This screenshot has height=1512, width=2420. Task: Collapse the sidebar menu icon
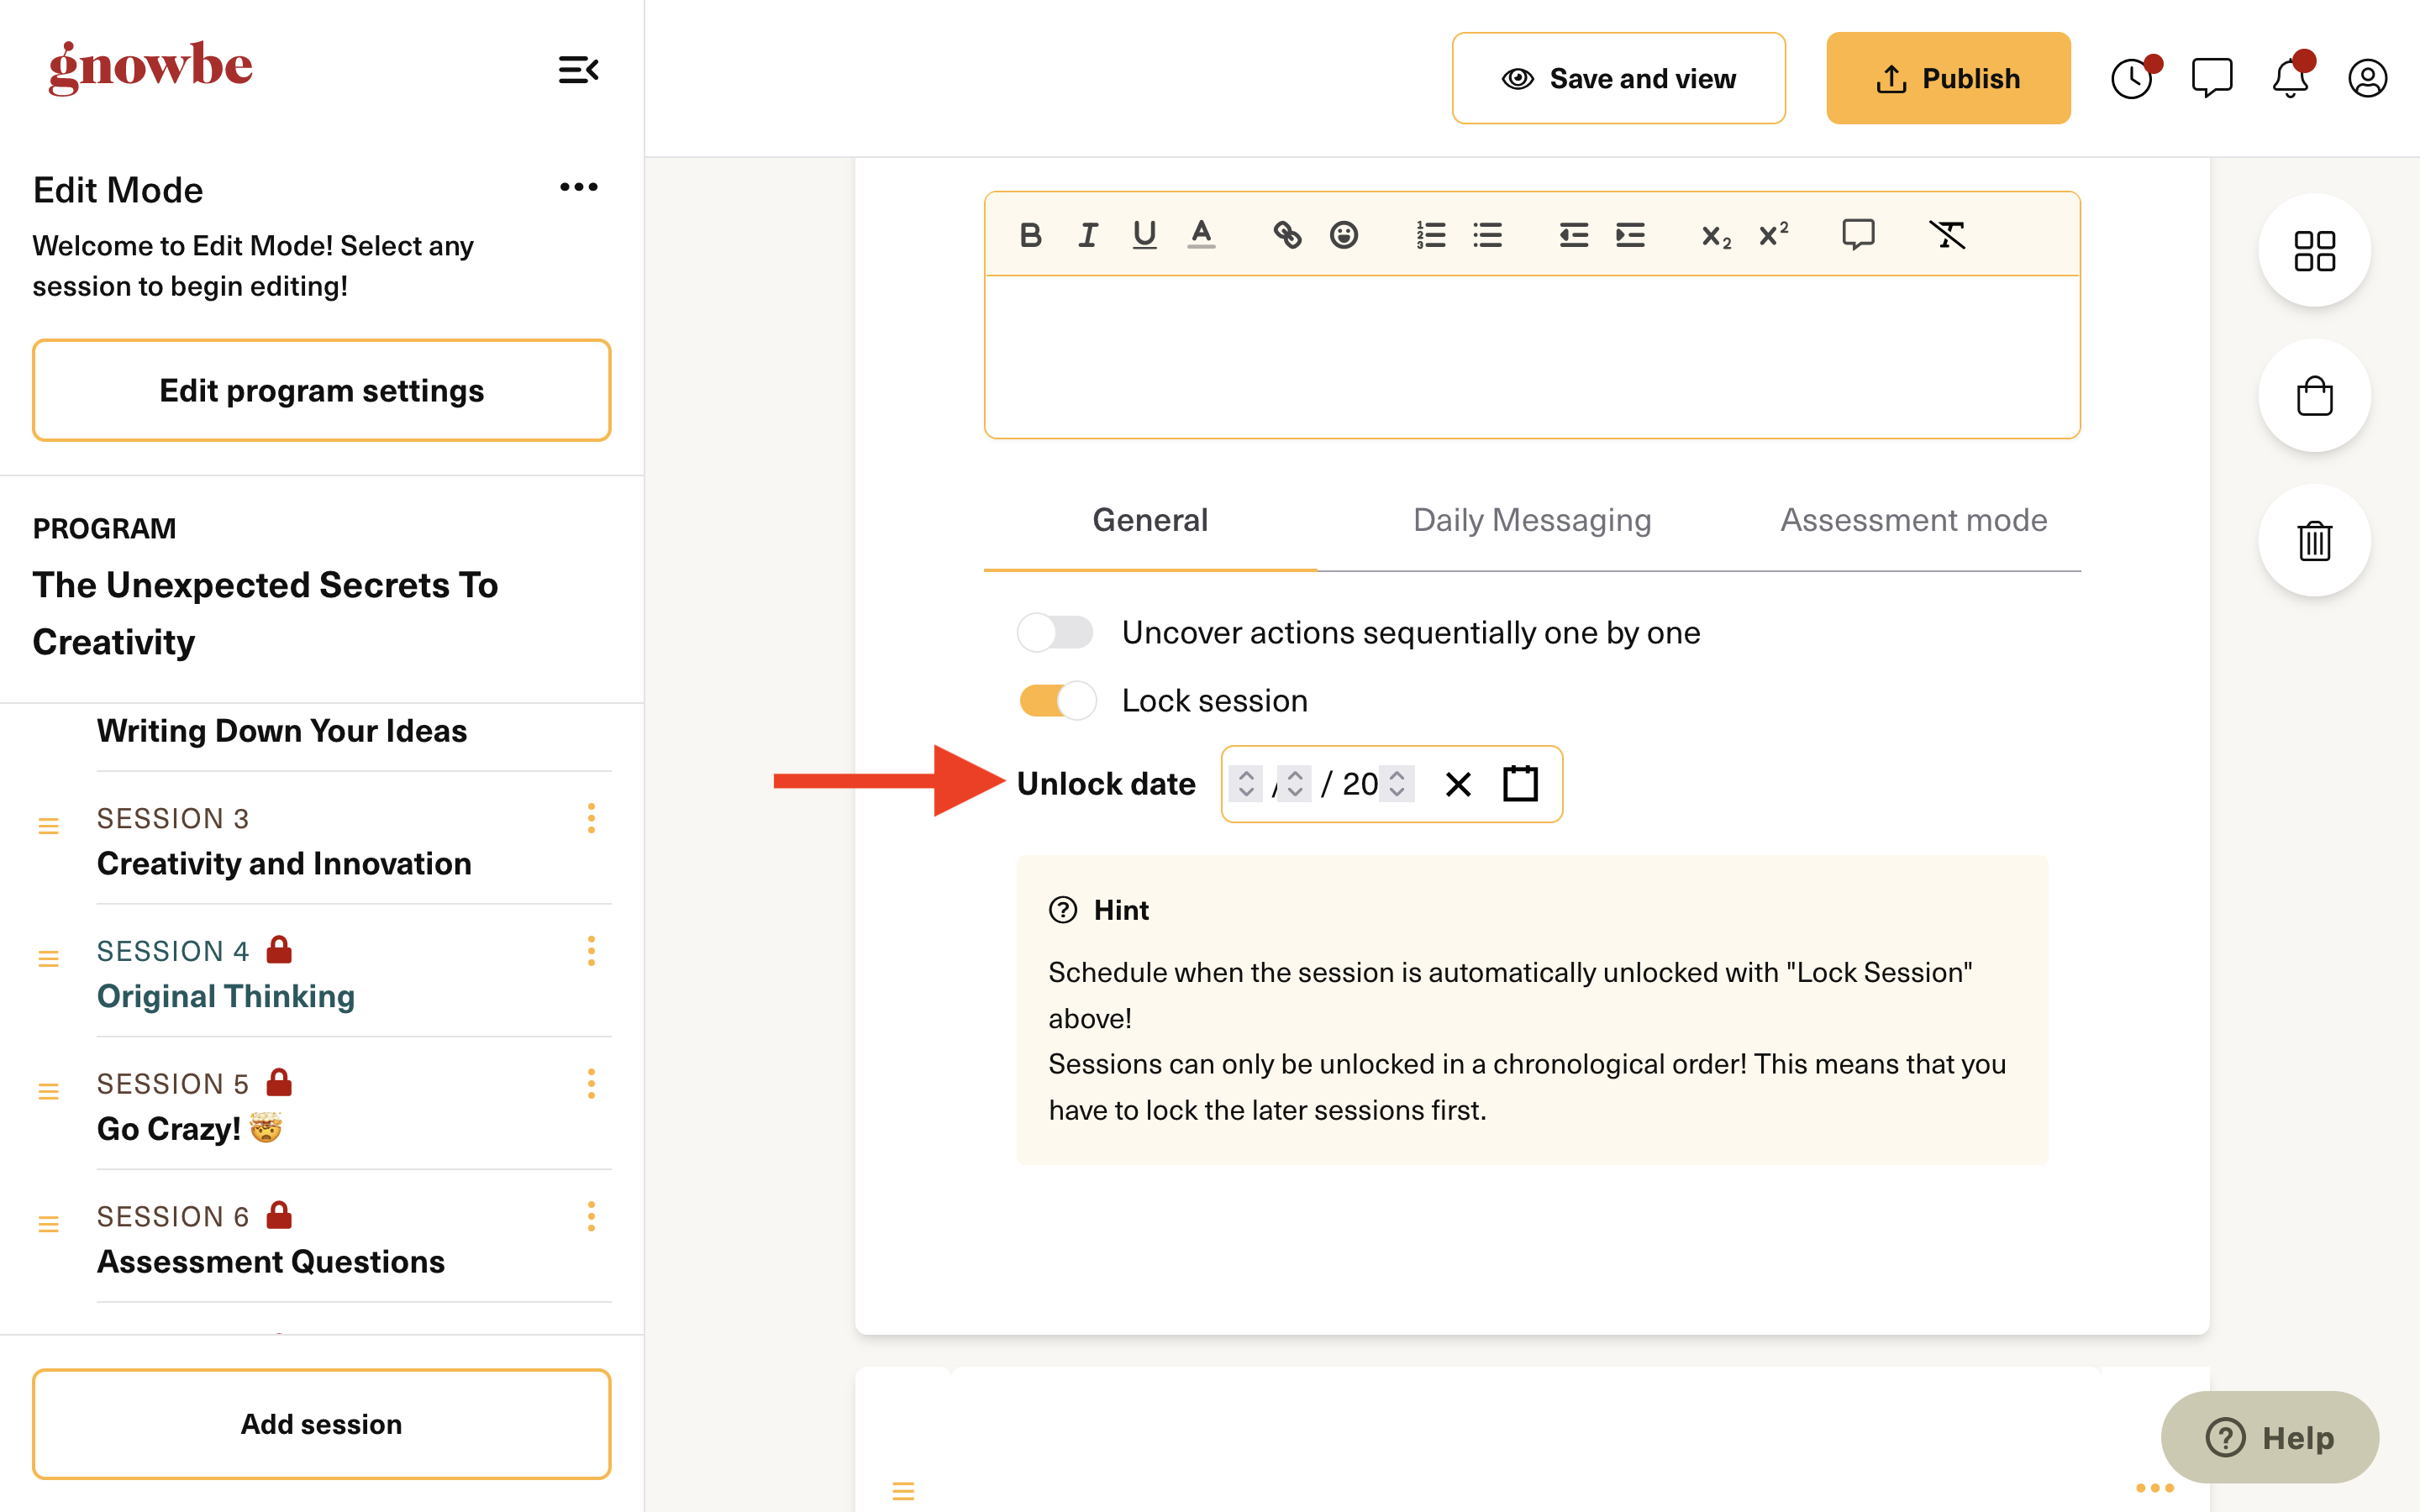(578, 70)
